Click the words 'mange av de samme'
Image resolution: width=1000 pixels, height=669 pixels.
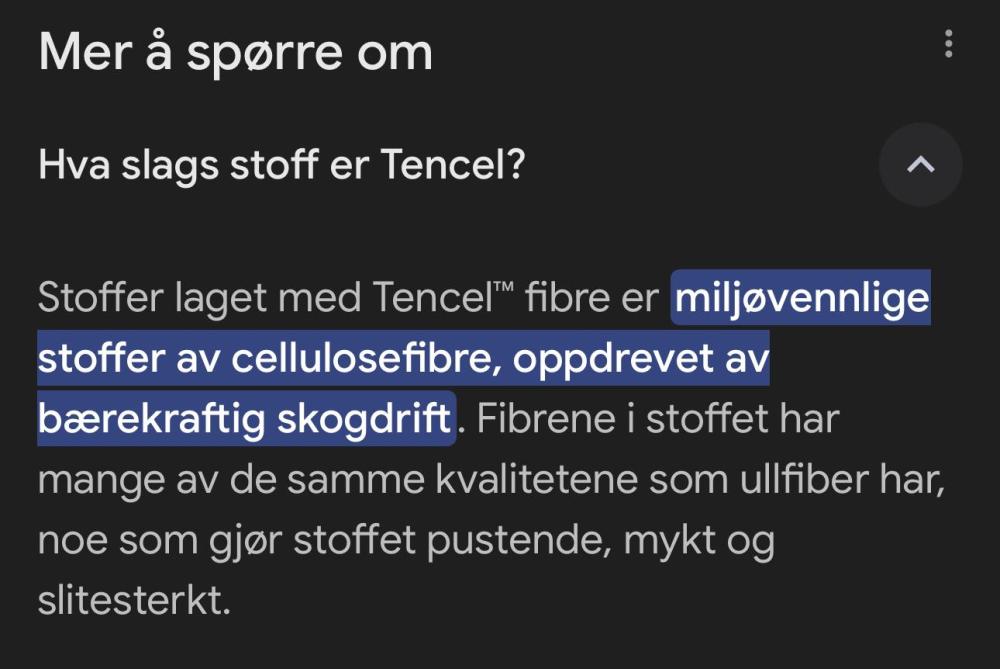231,480
